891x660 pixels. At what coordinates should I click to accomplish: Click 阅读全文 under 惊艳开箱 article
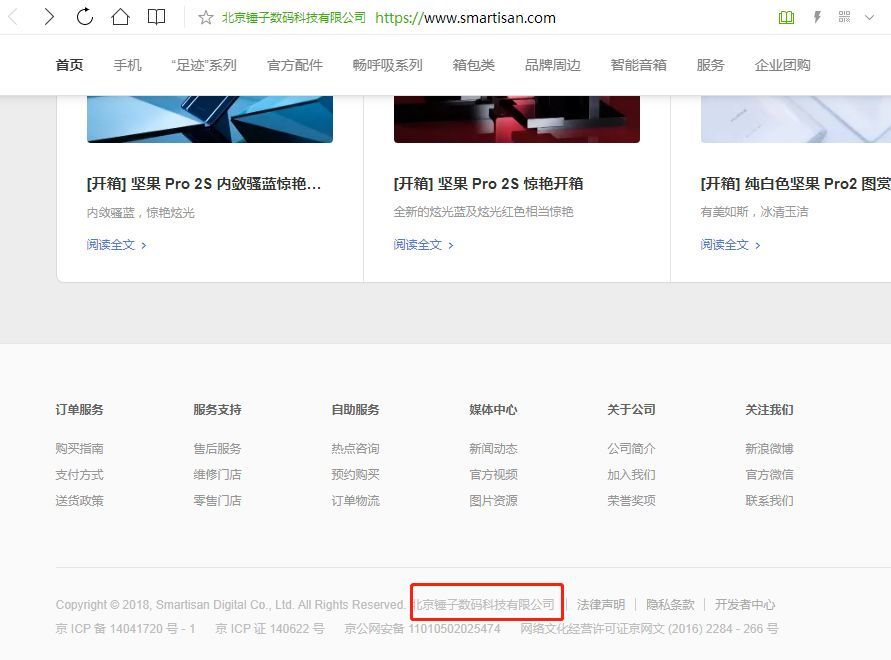(x=423, y=245)
